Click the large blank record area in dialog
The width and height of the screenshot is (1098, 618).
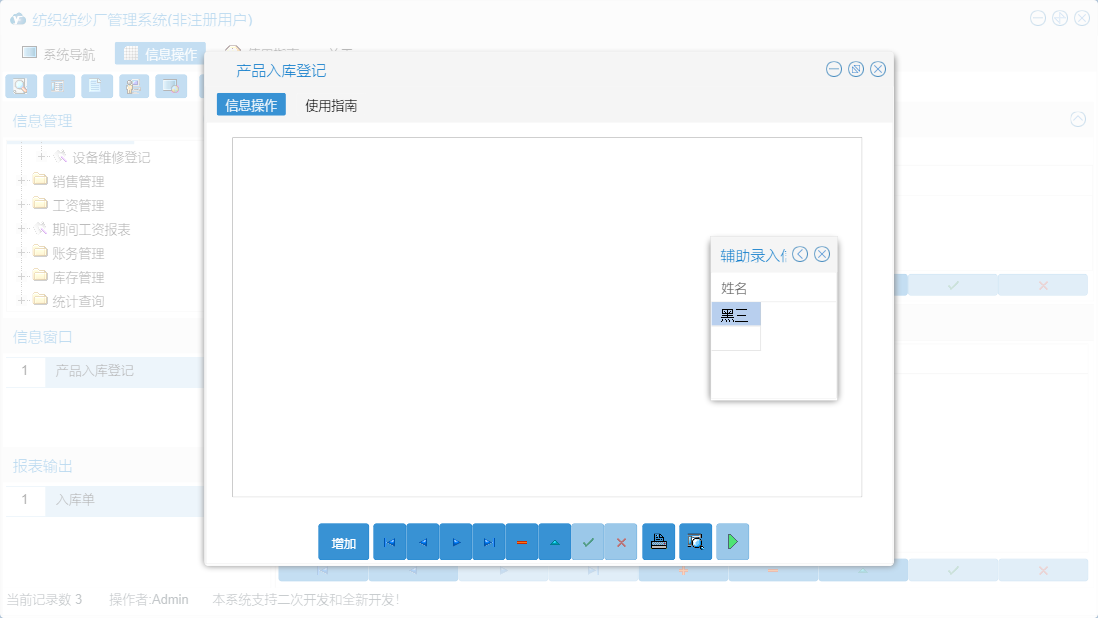point(547,317)
